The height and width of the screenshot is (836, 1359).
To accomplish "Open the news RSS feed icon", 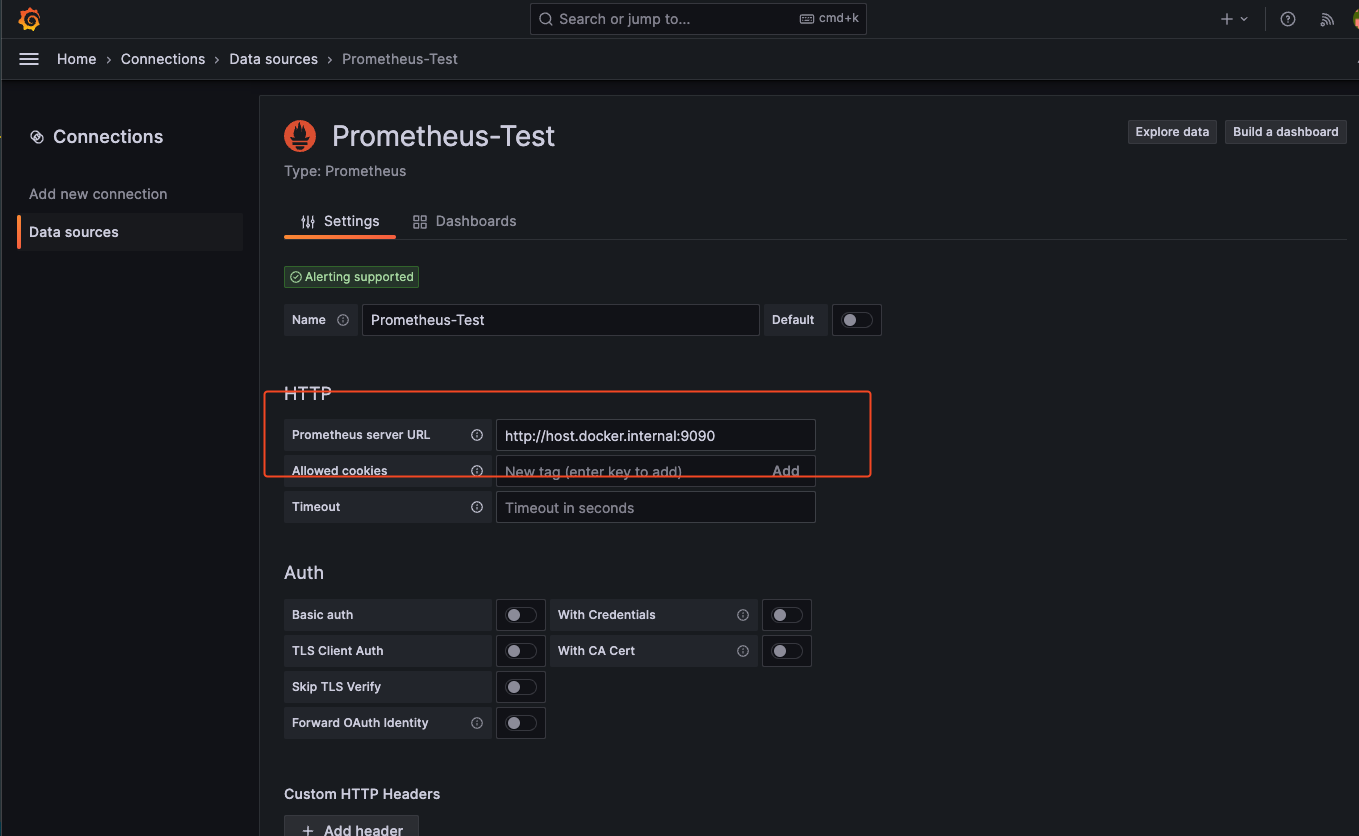I will tap(1327, 19).
